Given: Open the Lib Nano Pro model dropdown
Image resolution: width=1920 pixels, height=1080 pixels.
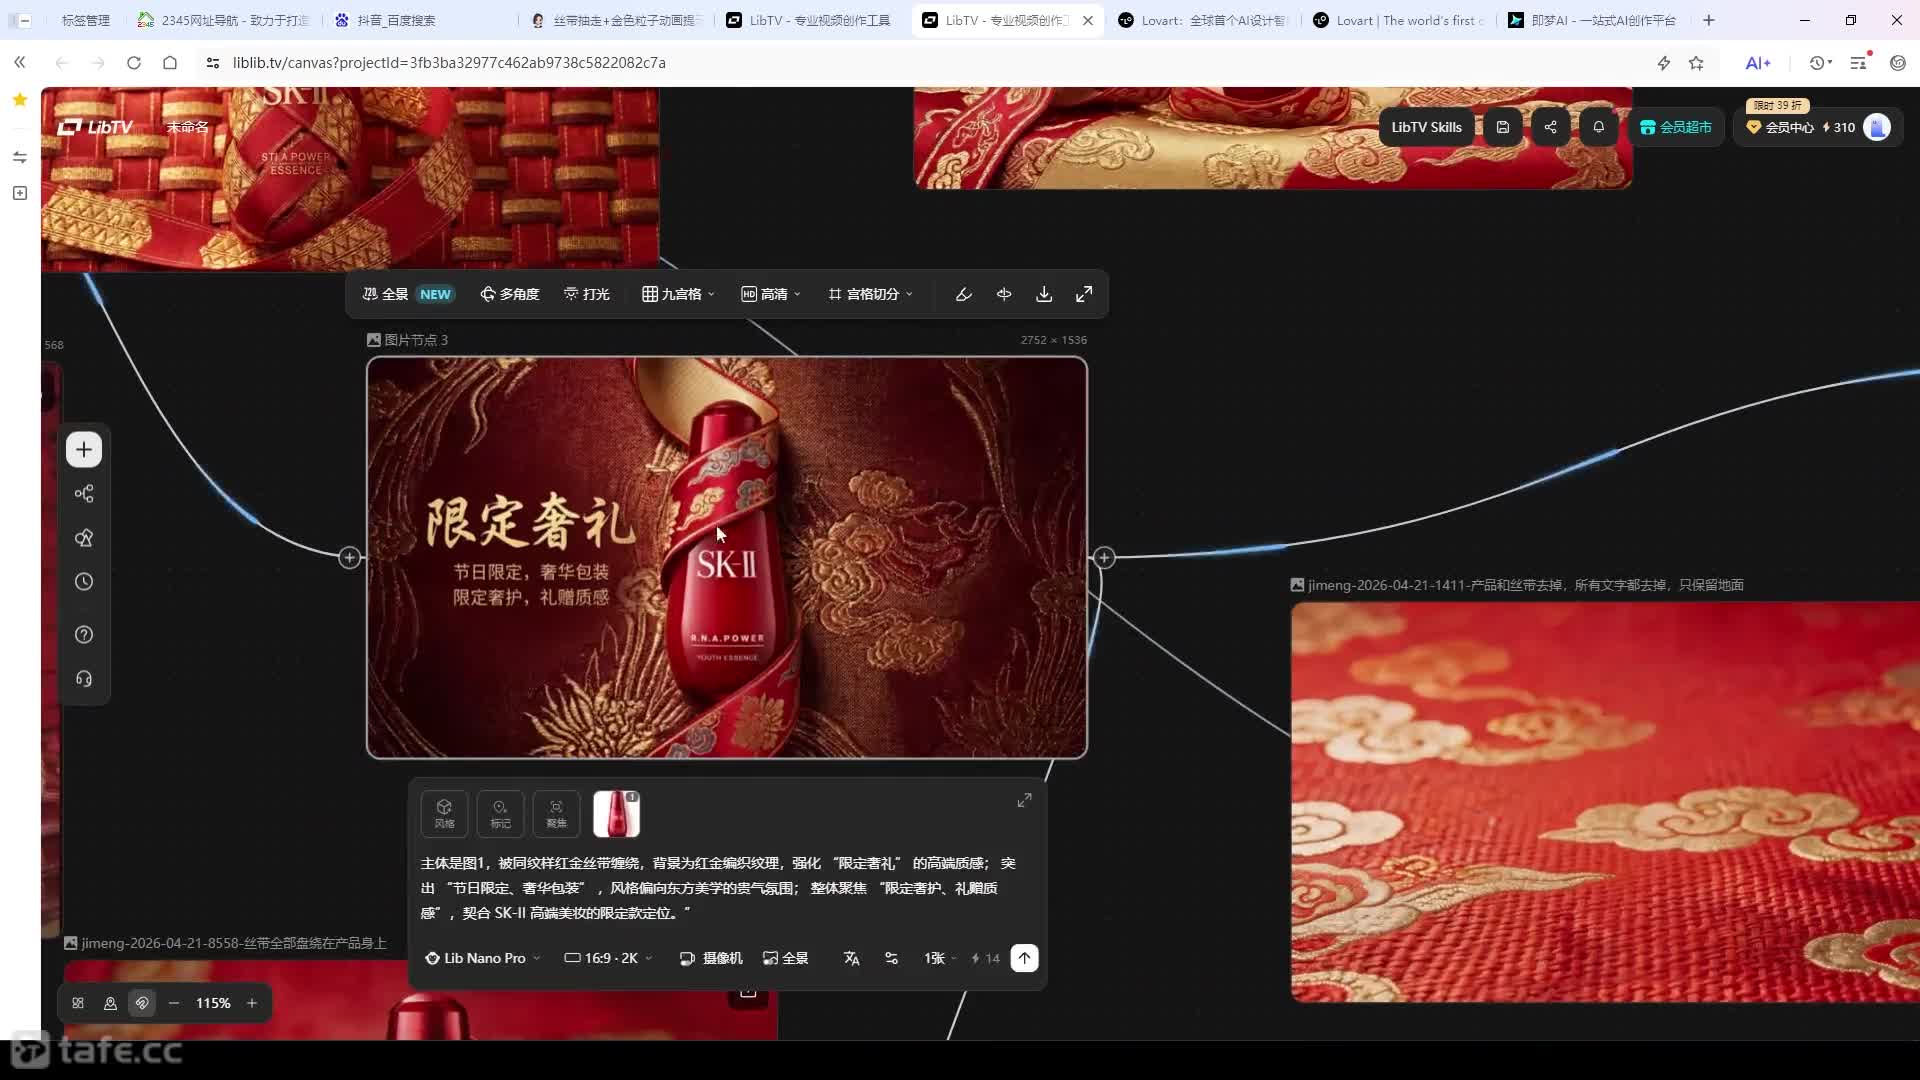Looking at the screenshot, I should pyautogui.click(x=483, y=958).
